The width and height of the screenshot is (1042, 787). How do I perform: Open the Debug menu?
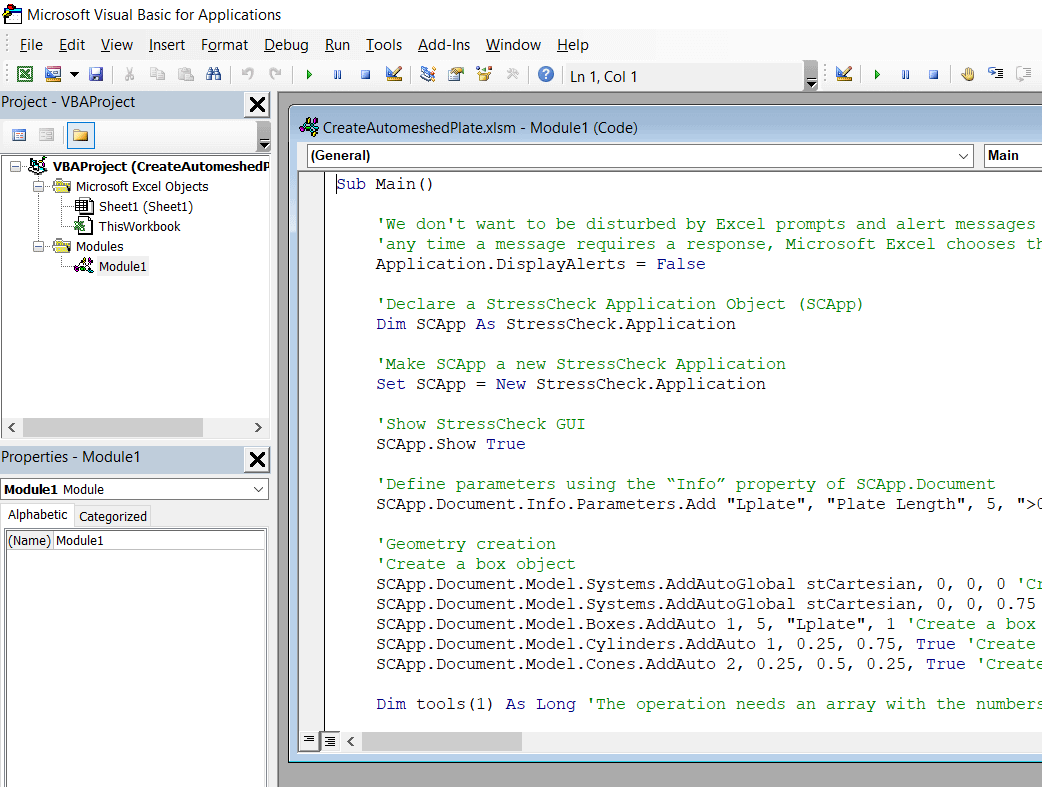(x=285, y=45)
